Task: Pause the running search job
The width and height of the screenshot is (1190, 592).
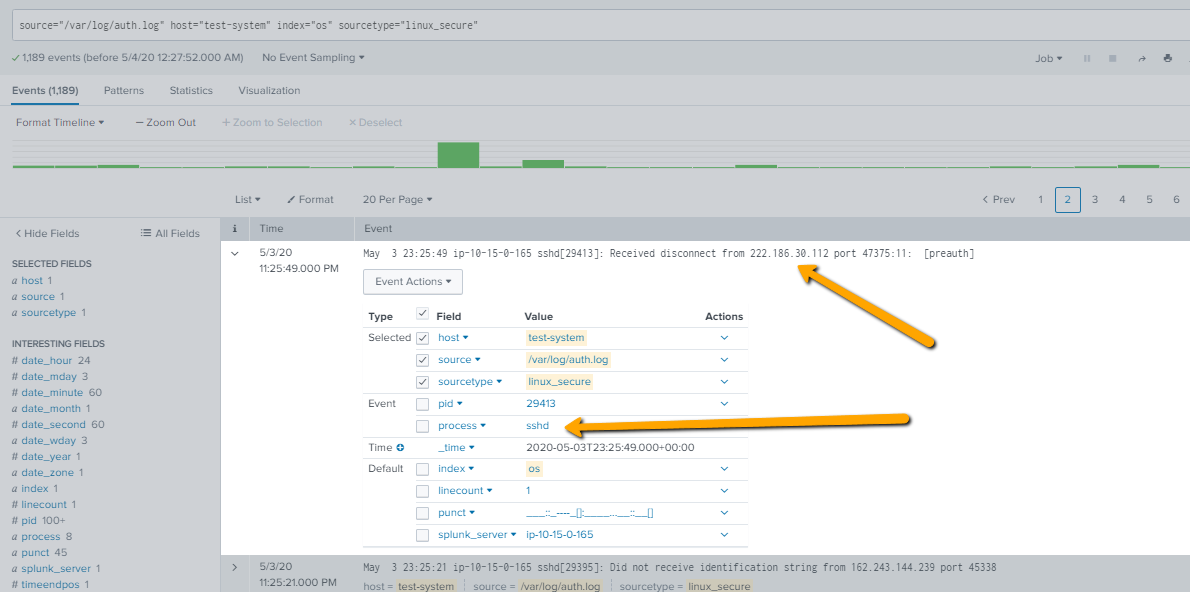Action: (1087, 58)
